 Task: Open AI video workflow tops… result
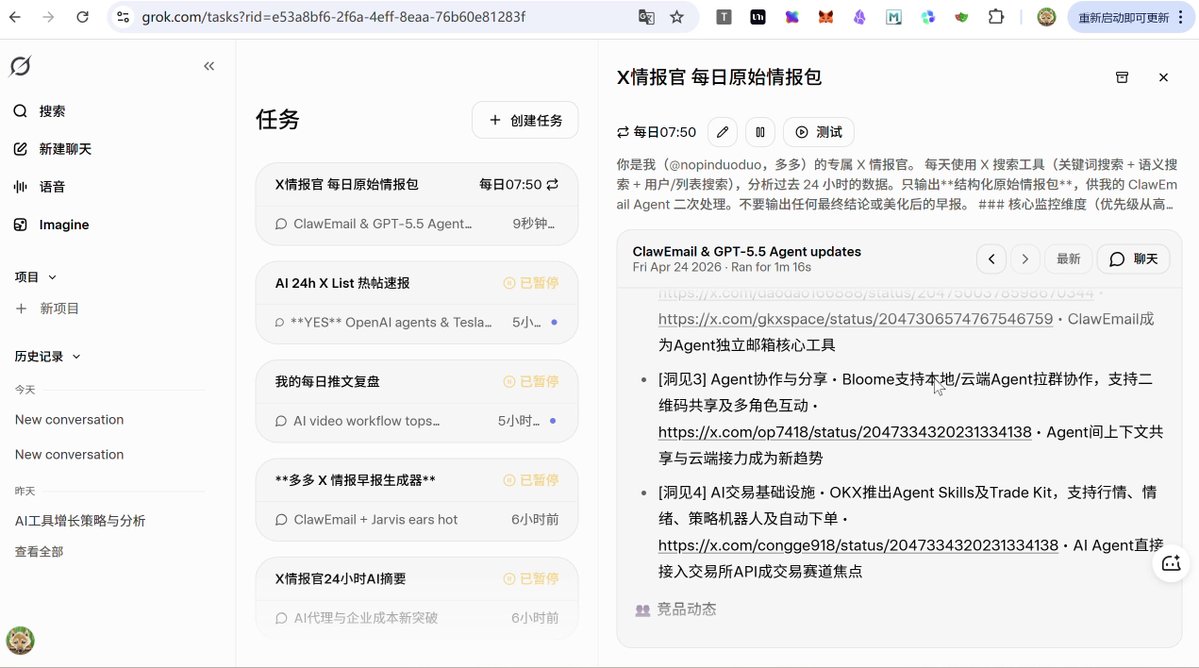pyautogui.click(x=417, y=421)
